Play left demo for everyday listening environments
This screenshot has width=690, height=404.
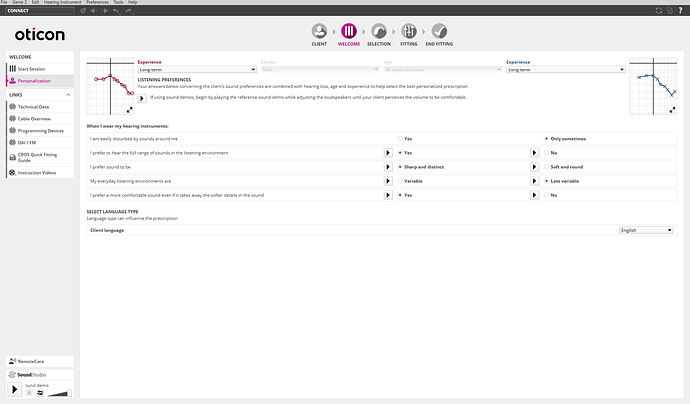tap(388, 181)
